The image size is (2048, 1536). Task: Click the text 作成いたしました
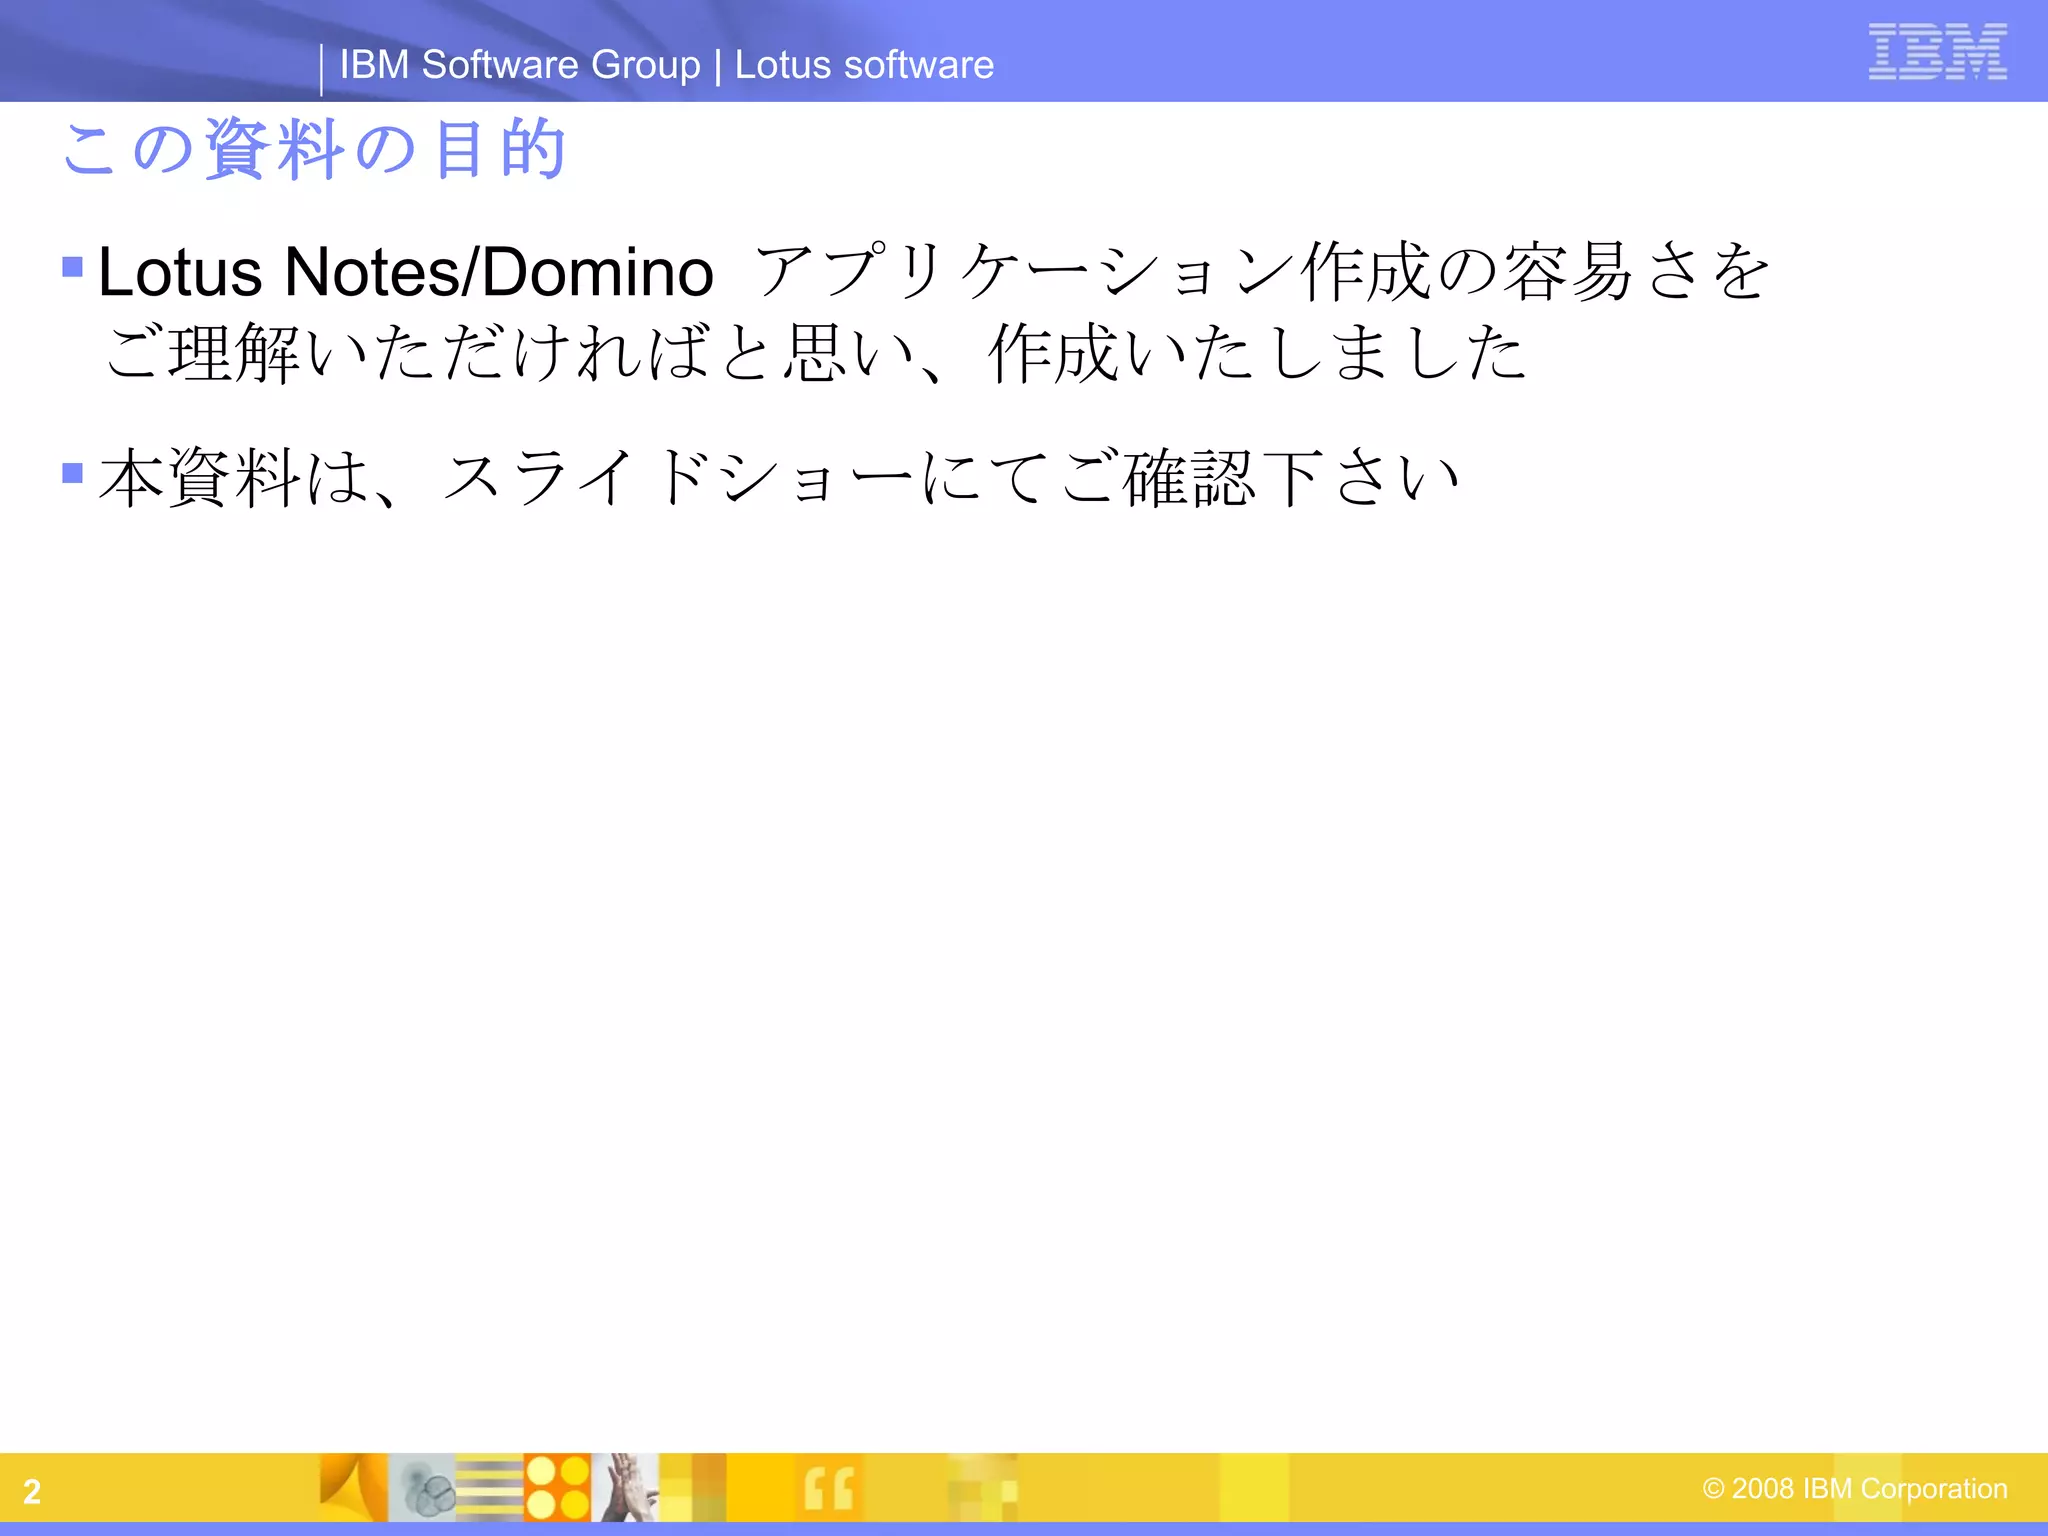pos(1256,353)
